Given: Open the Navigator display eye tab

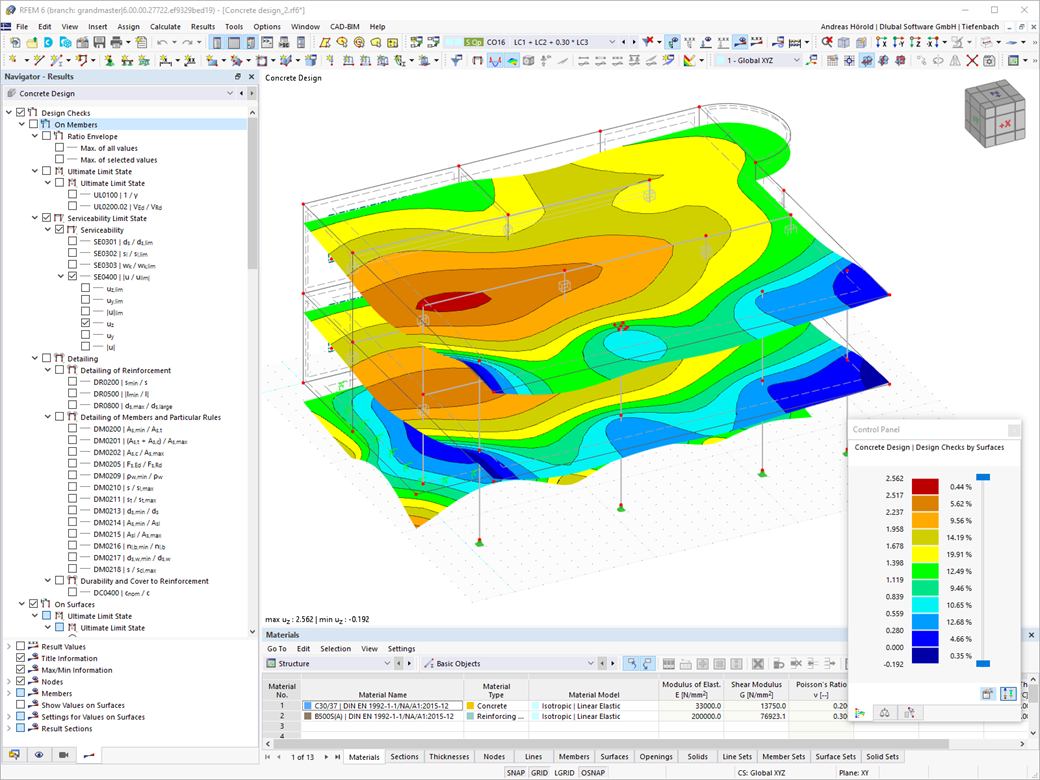Looking at the screenshot, I should [x=39, y=755].
